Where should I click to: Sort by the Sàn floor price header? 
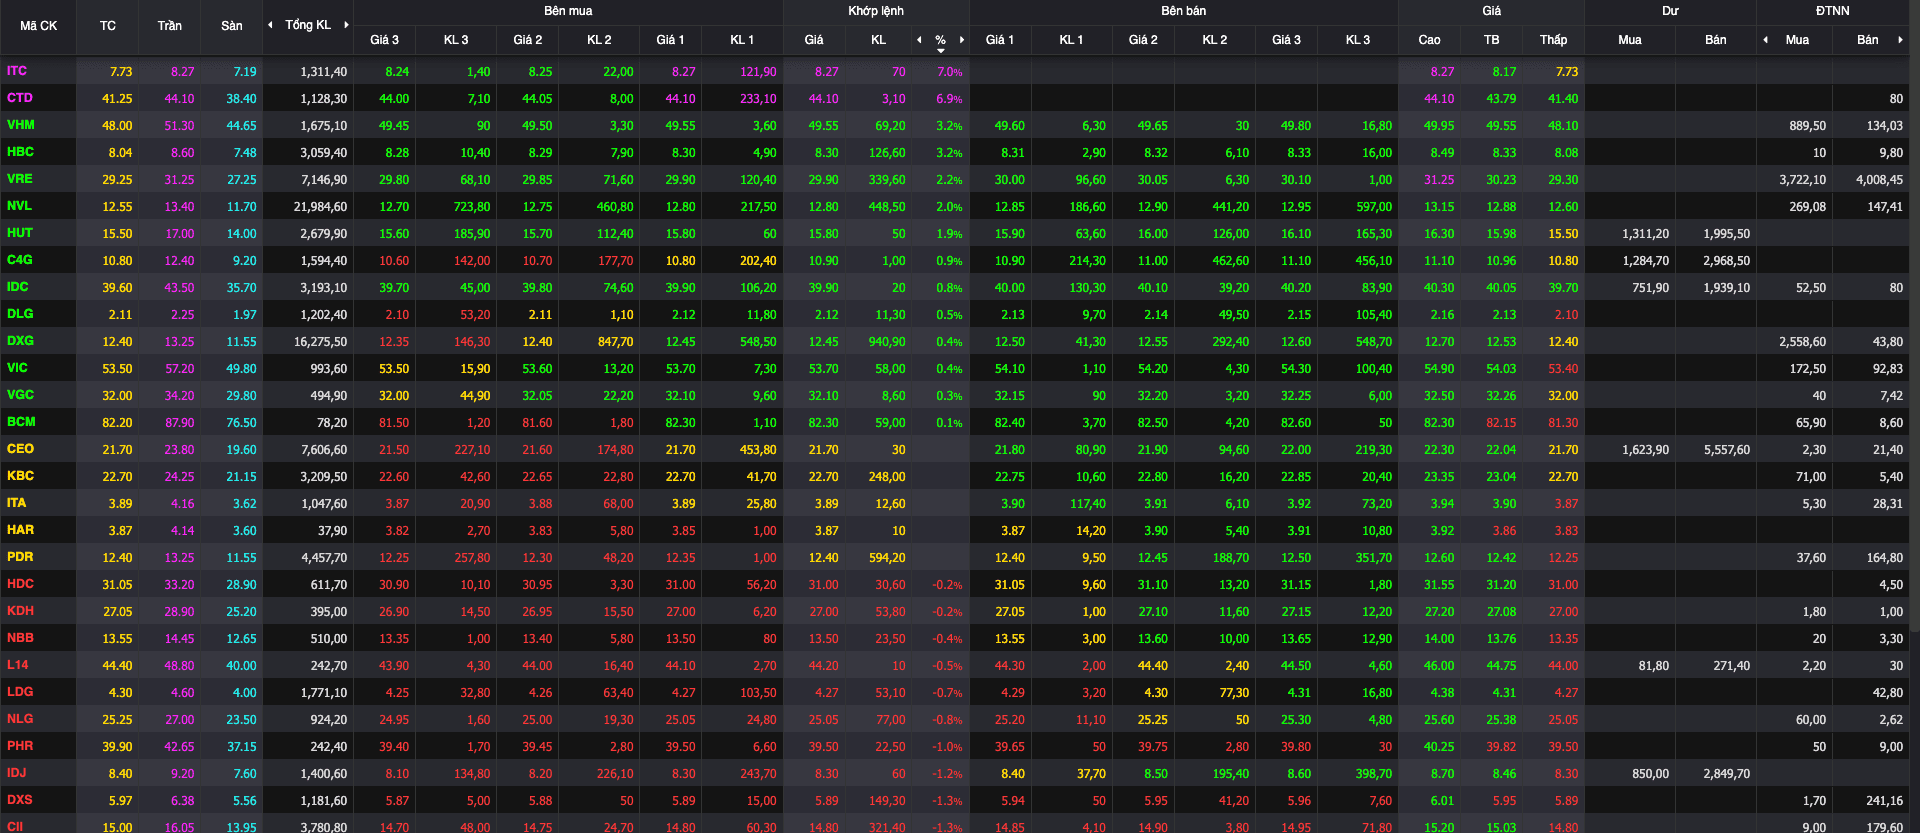coord(232,26)
